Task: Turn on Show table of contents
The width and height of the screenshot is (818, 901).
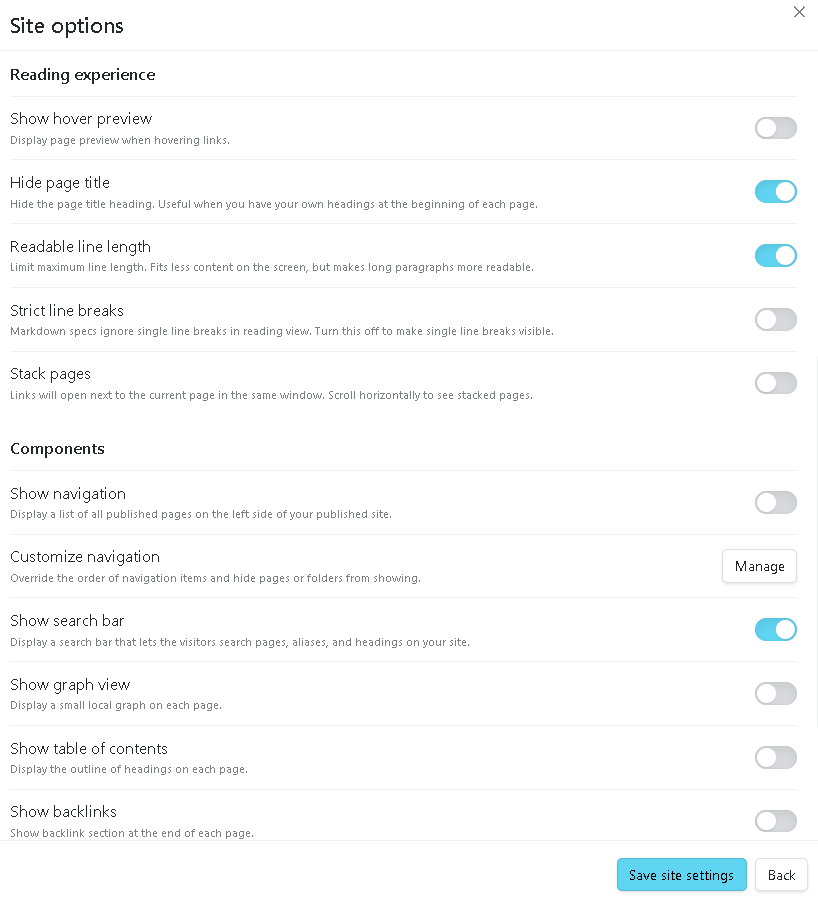Action: click(775, 757)
